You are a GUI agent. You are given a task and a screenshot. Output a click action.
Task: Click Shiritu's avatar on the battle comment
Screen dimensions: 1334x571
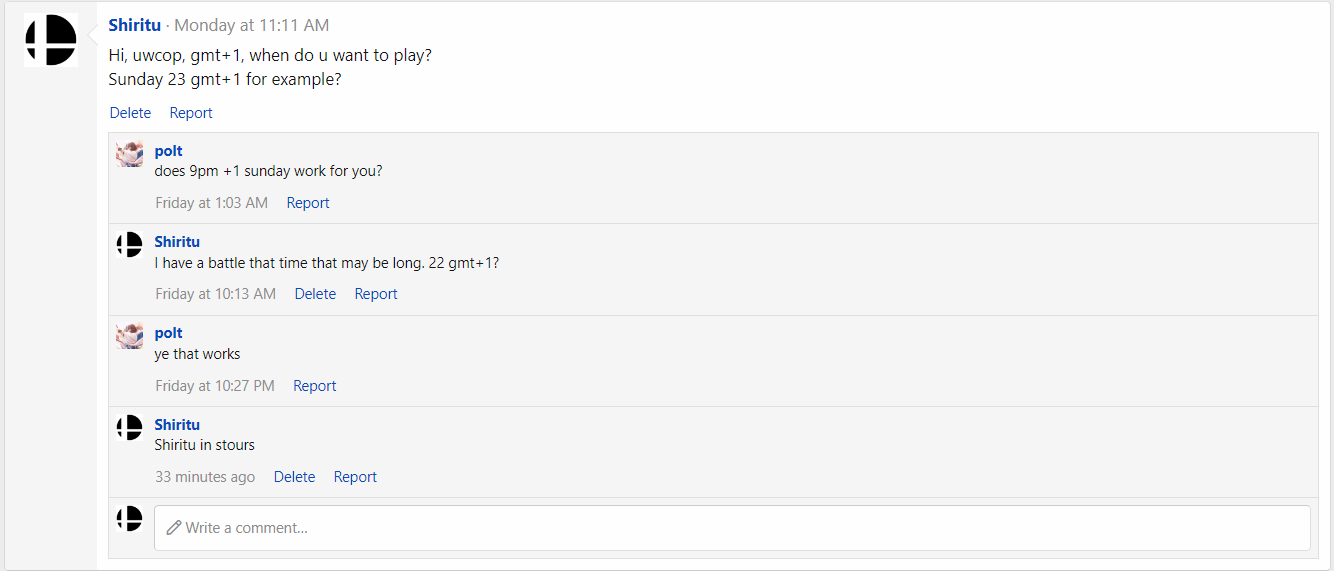click(130, 245)
